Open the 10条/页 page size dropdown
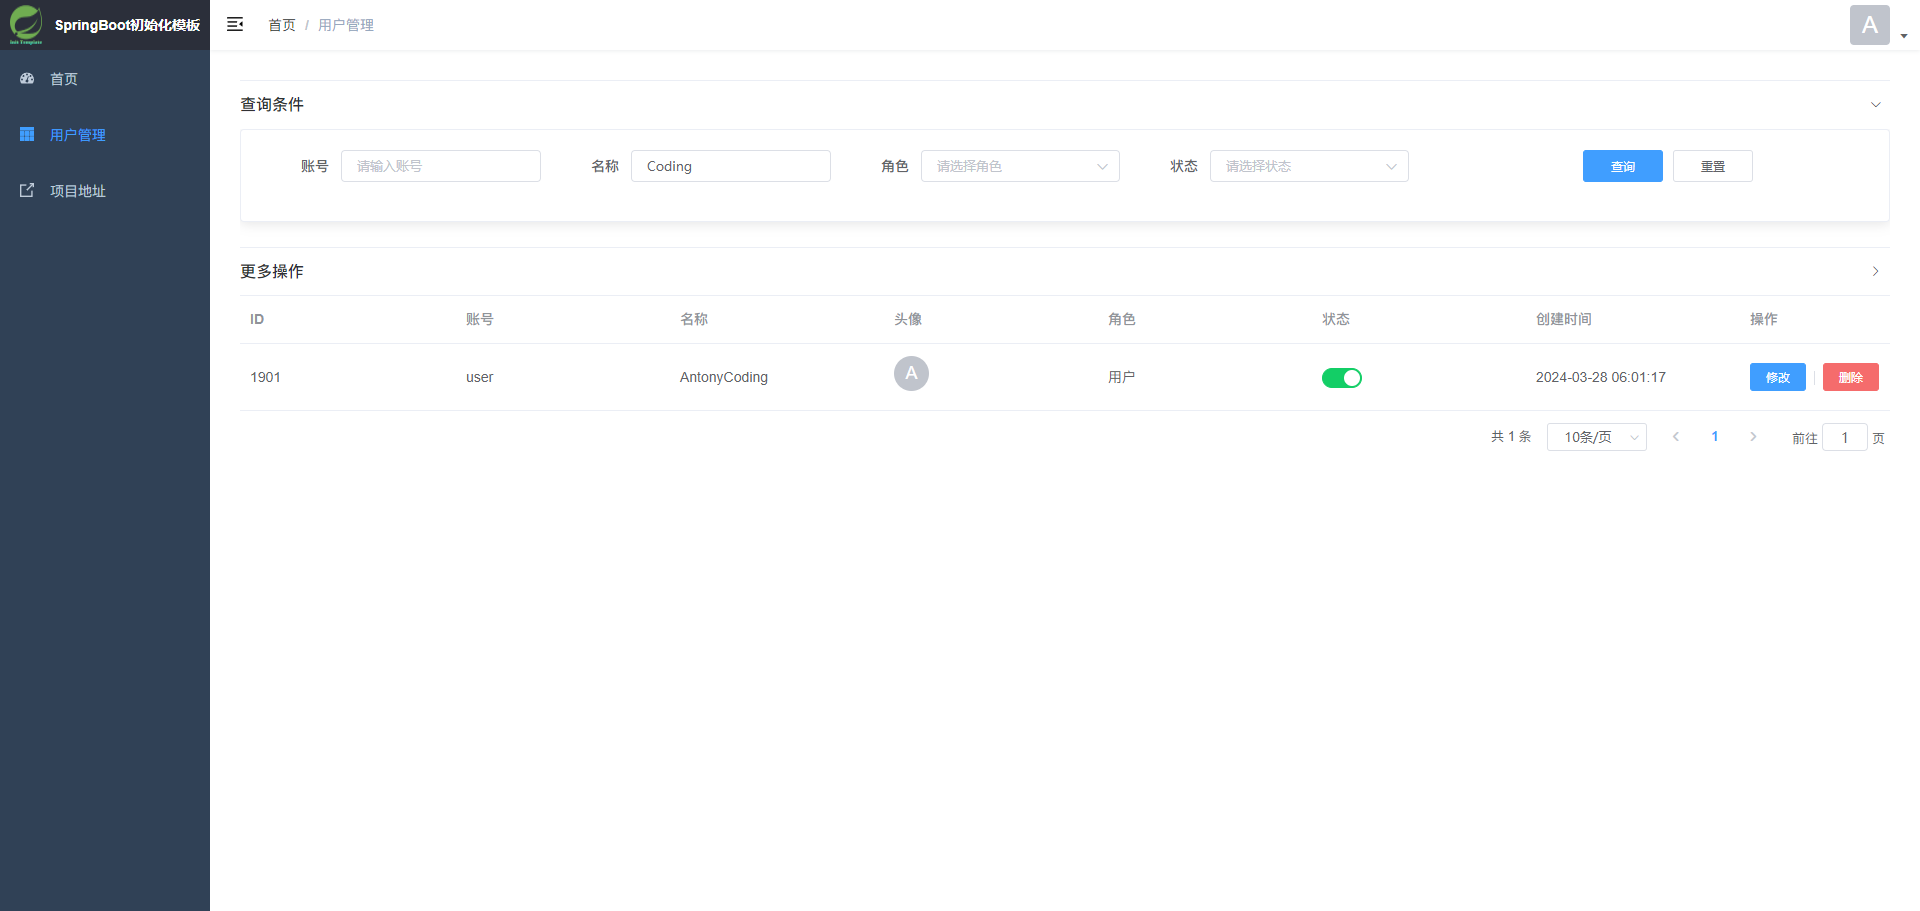 (x=1597, y=437)
